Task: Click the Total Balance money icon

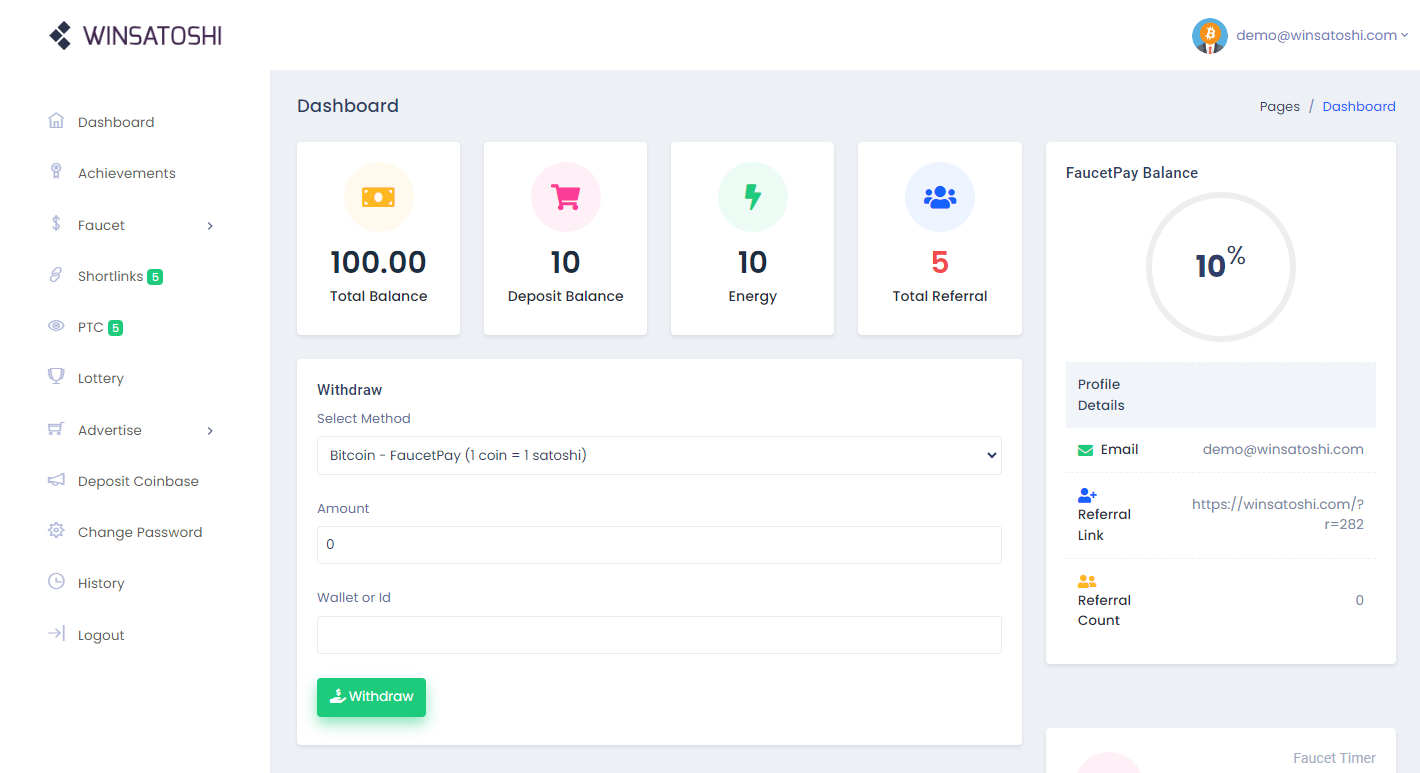Action: [378, 197]
